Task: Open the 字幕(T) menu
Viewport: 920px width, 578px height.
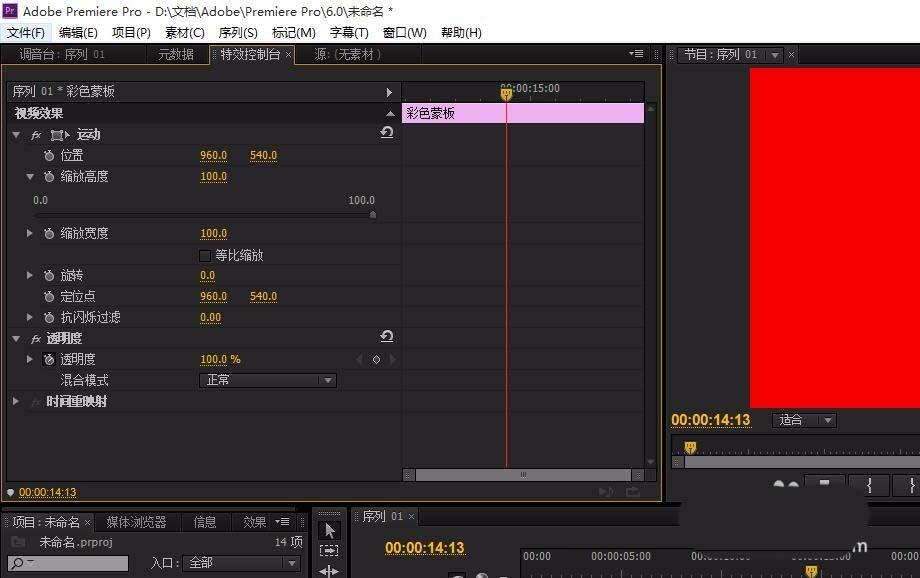Action: [x=350, y=32]
